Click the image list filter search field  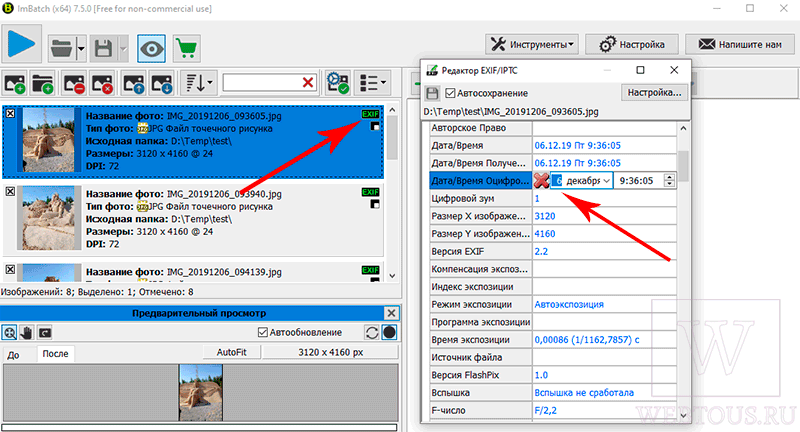coord(261,83)
